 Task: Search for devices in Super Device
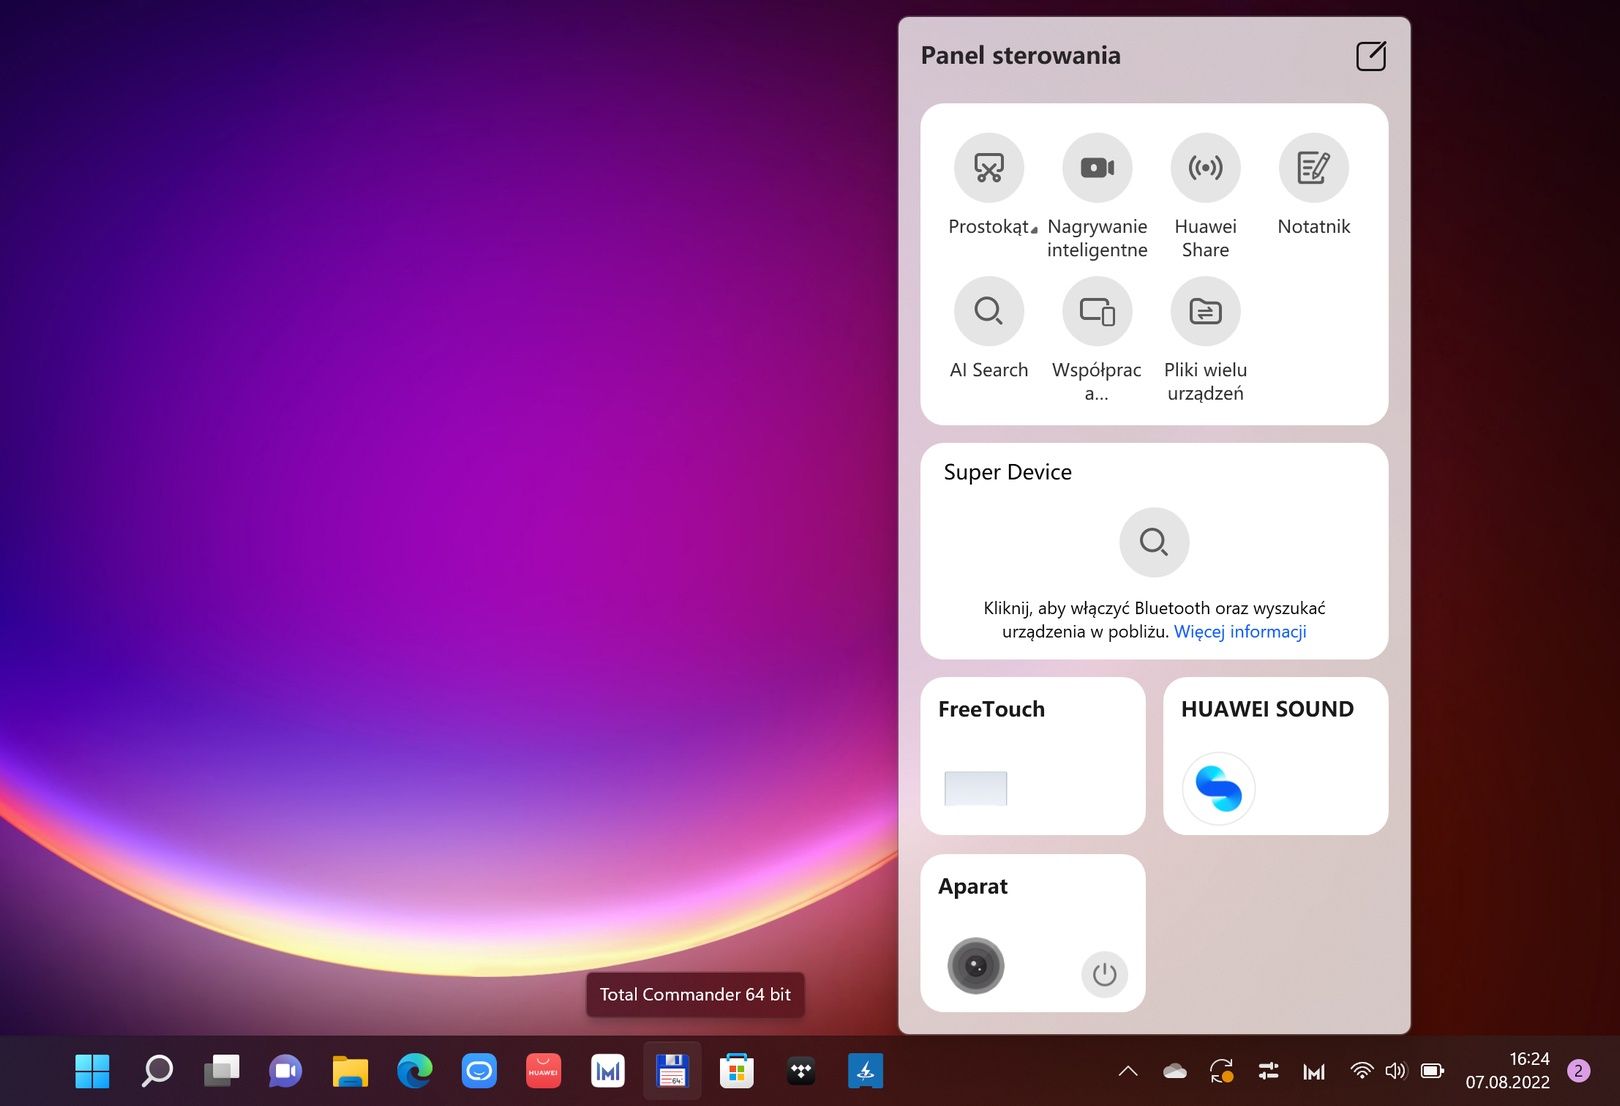click(x=1154, y=542)
